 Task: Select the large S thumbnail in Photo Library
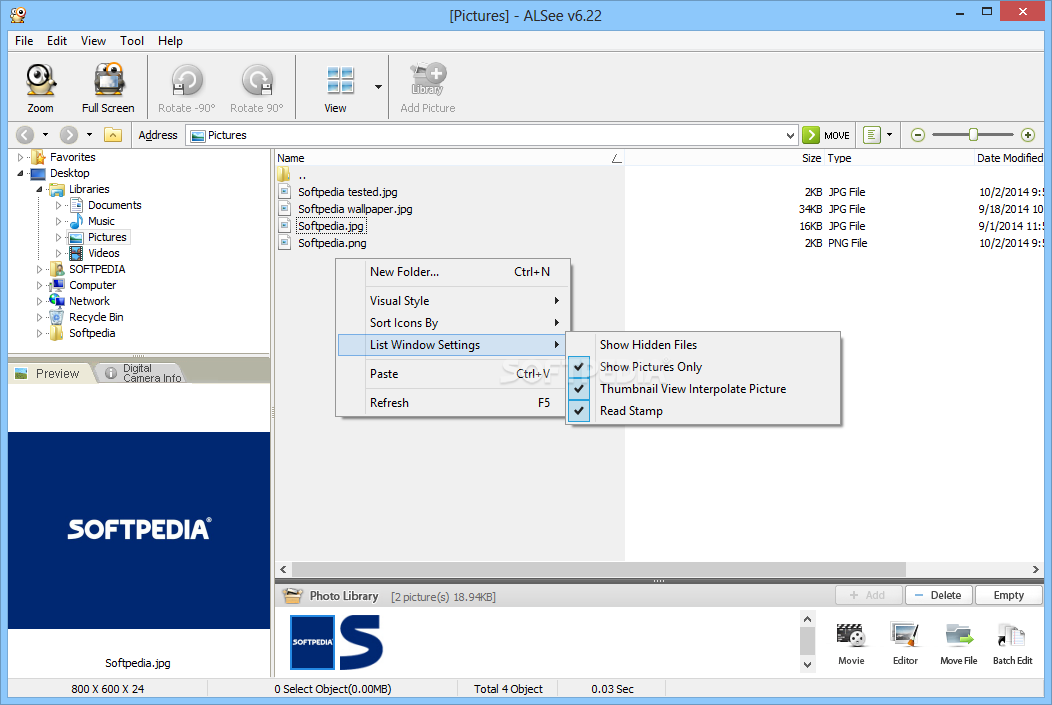(361, 642)
